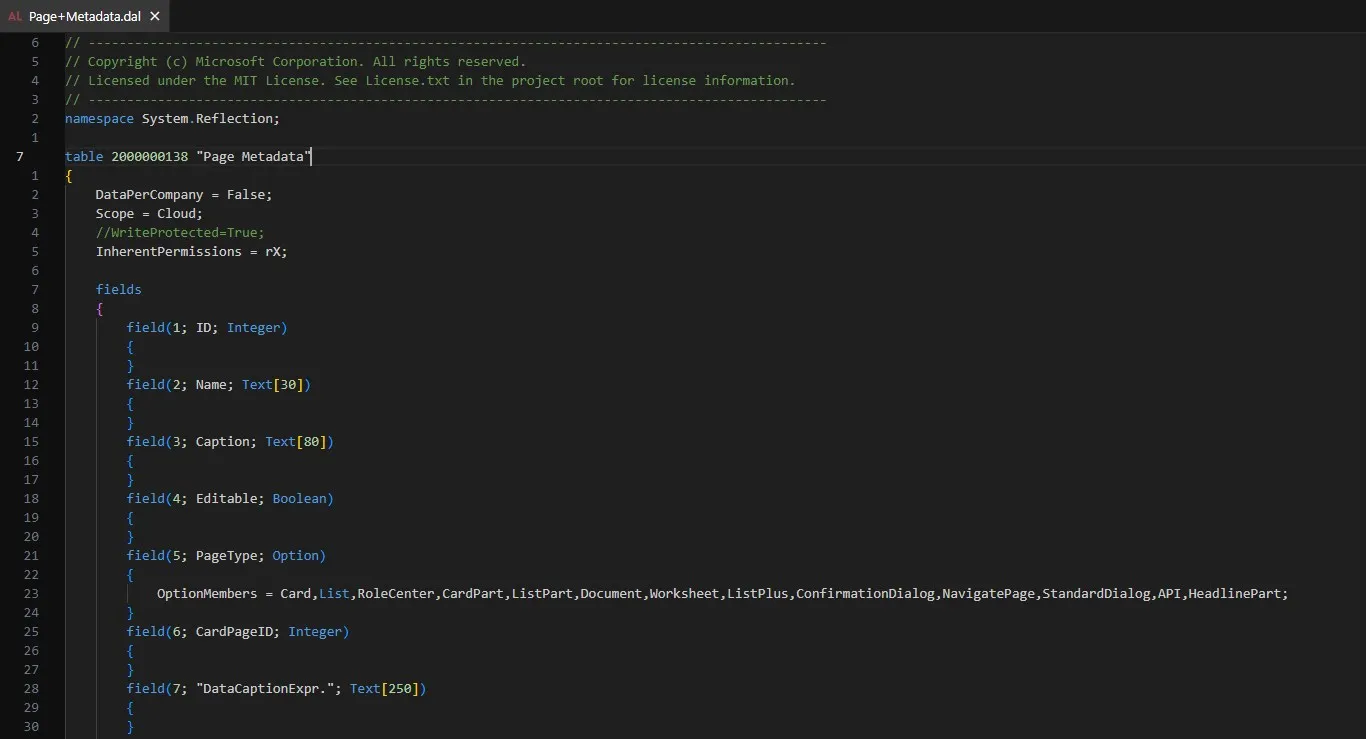Image resolution: width=1366 pixels, height=739 pixels.
Task: Click the StandardDialog option member
Action: click(x=1096, y=593)
